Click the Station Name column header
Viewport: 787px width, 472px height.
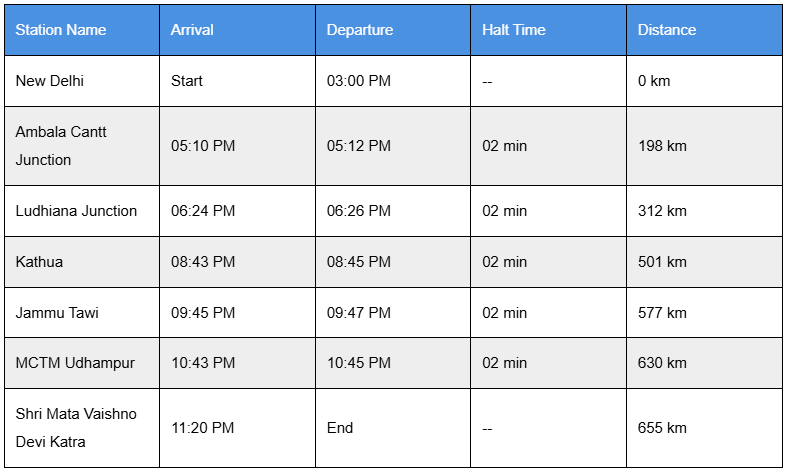[61, 30]
